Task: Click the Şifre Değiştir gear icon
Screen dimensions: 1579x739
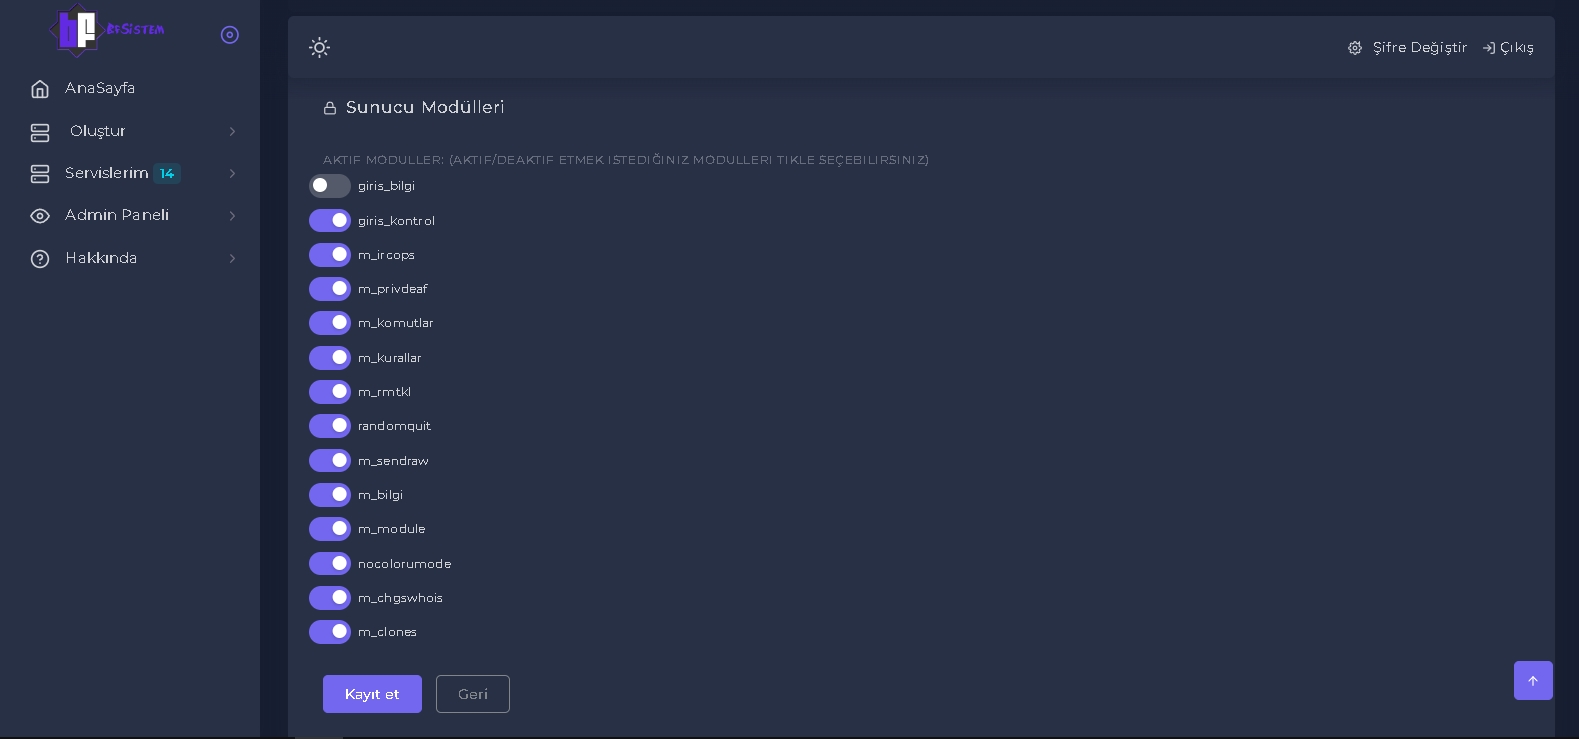Action: click(1355, 48)
